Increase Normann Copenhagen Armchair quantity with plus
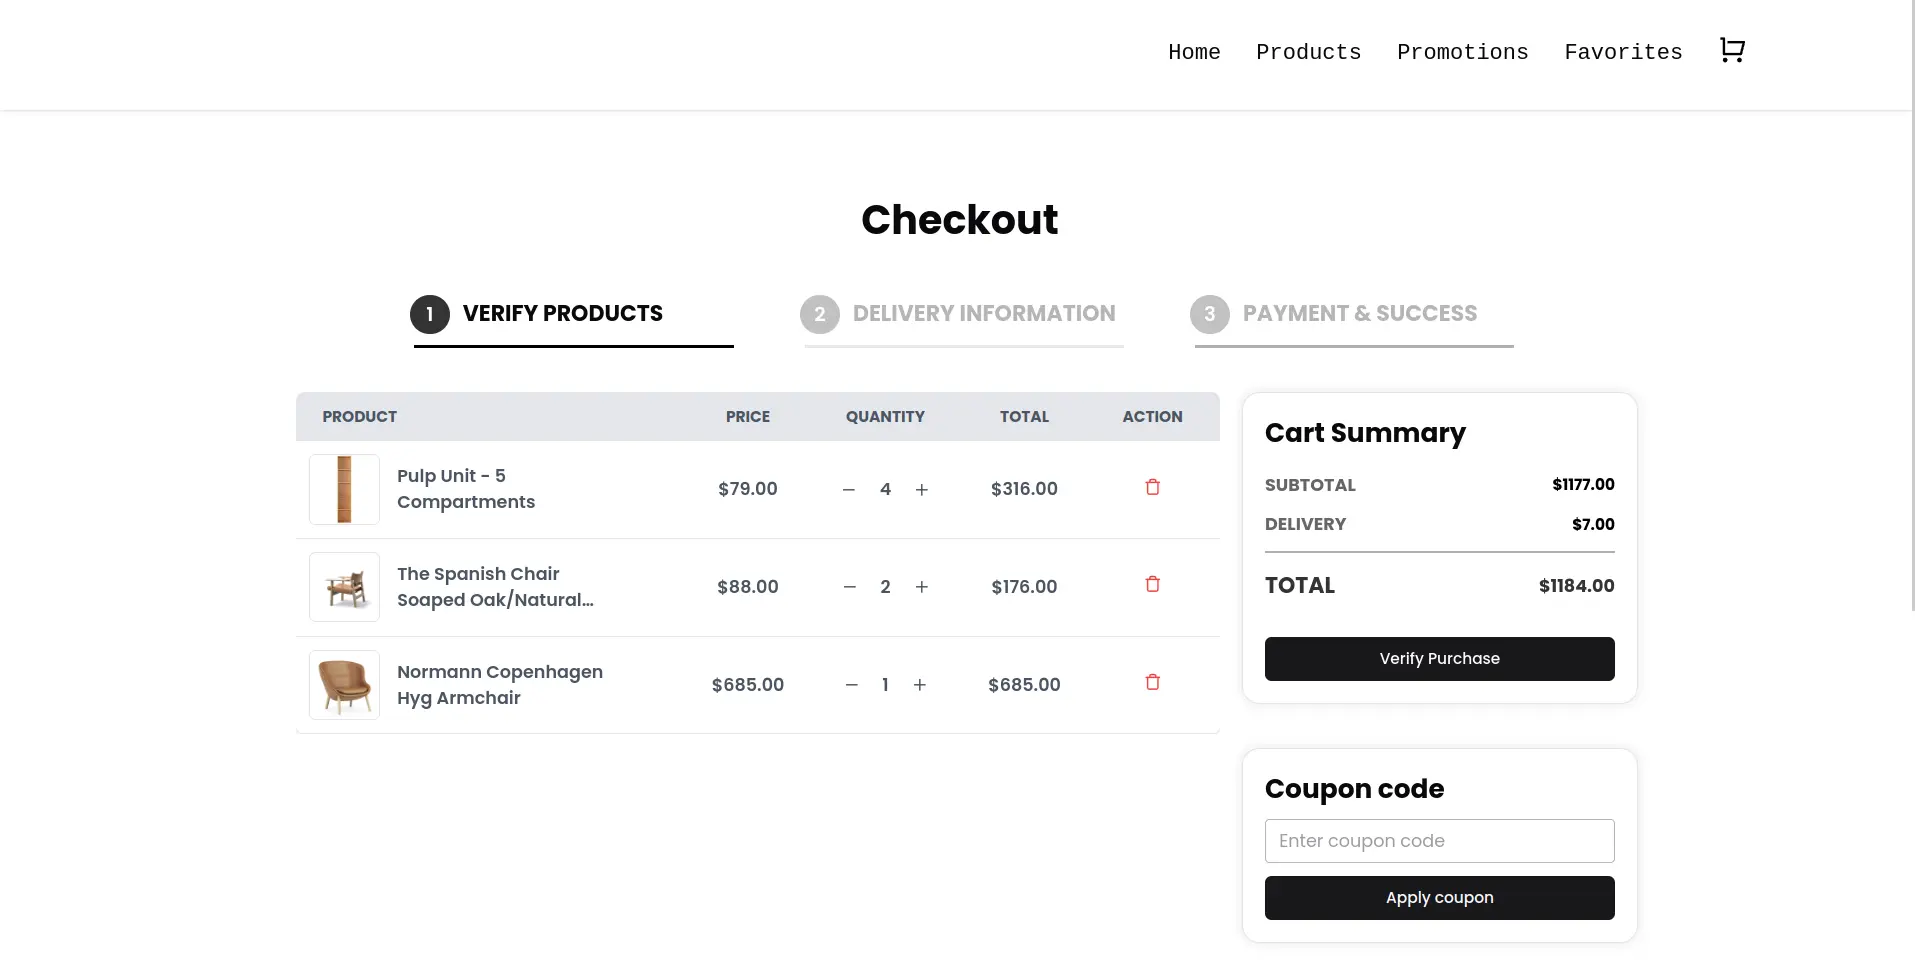 [919, 685]
